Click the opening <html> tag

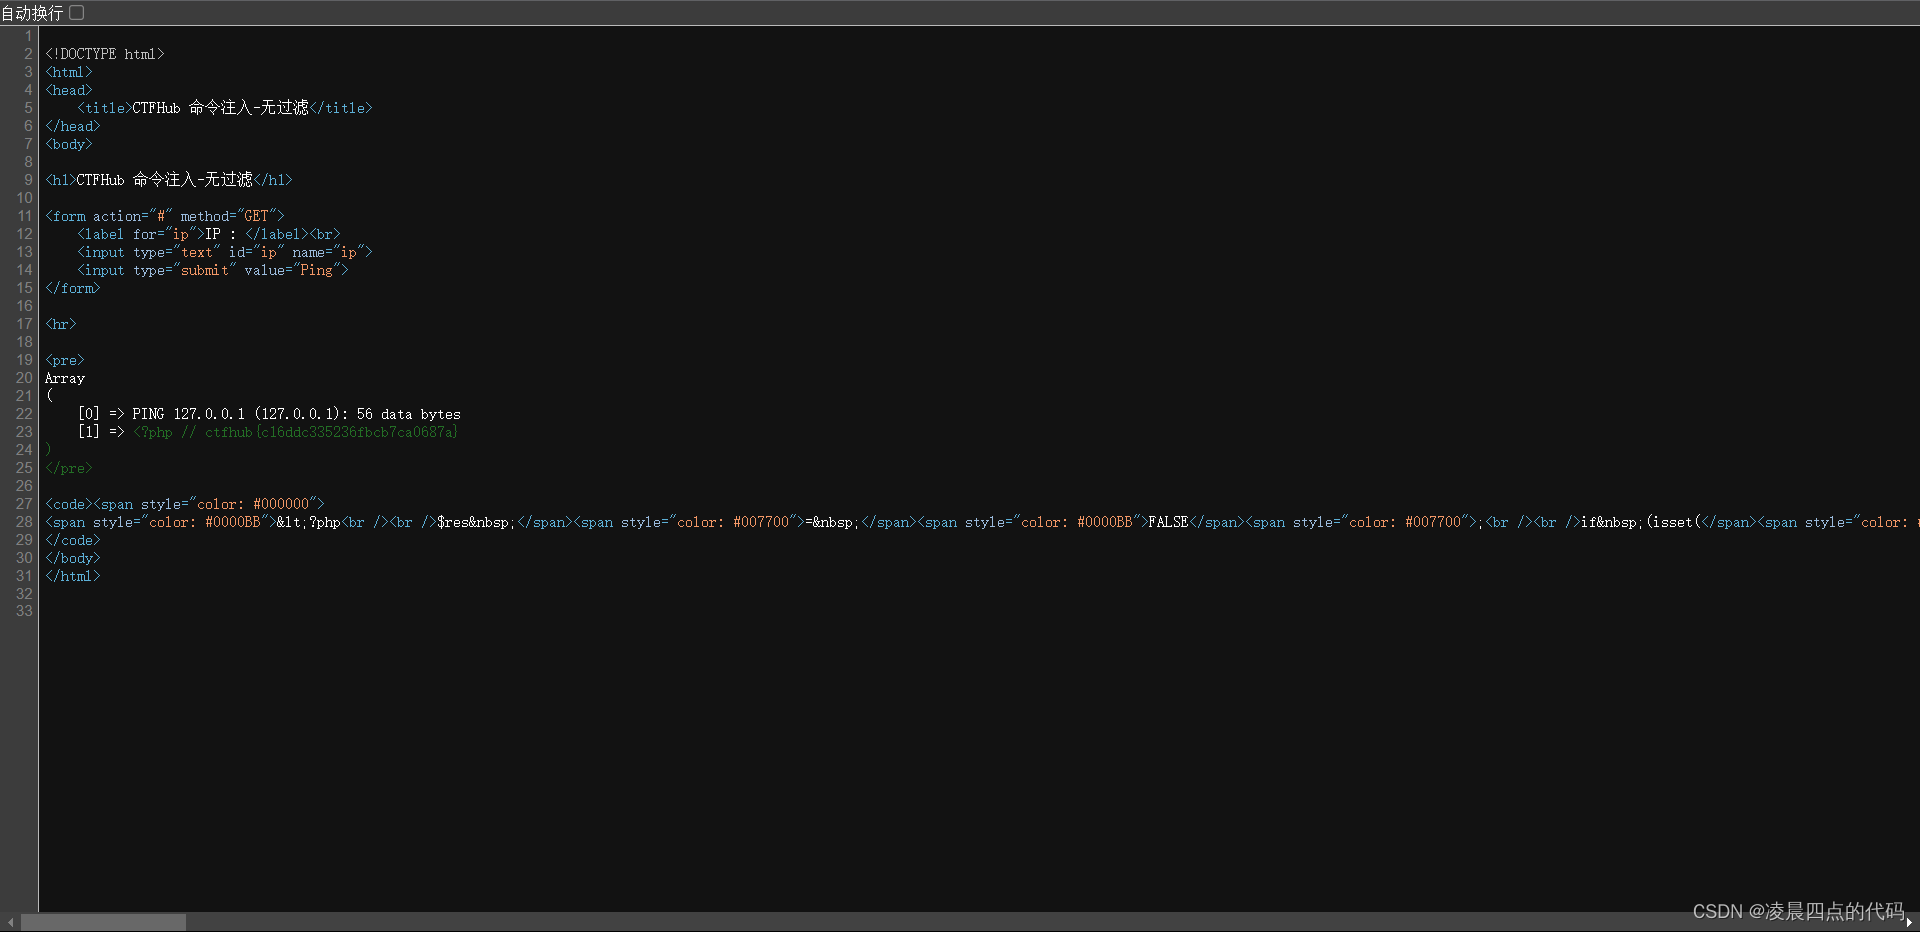click(69, 72)
